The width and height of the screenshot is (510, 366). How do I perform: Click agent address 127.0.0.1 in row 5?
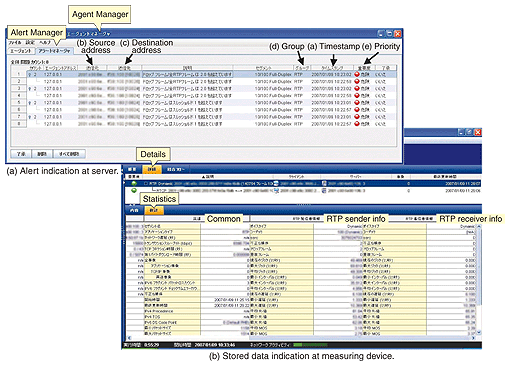point(53,103)
